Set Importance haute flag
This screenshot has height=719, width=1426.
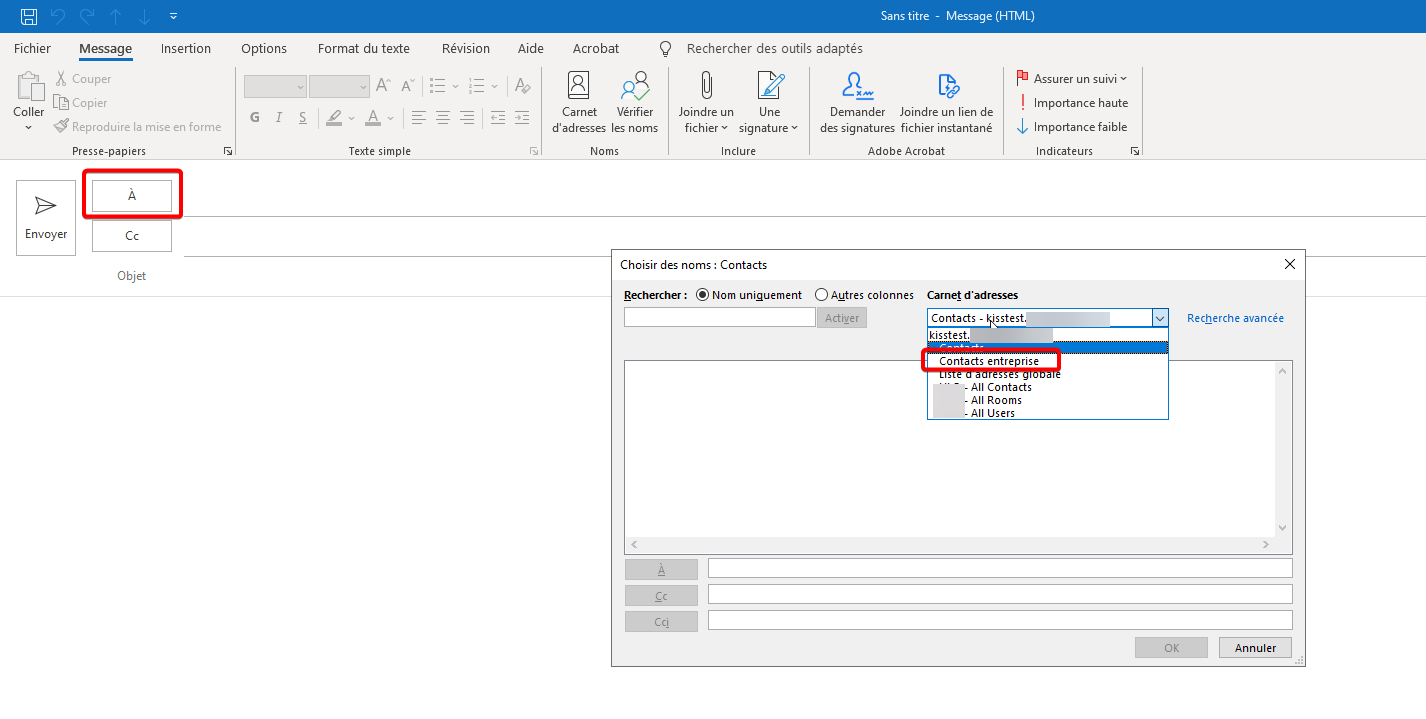(x=1072, y=103)
